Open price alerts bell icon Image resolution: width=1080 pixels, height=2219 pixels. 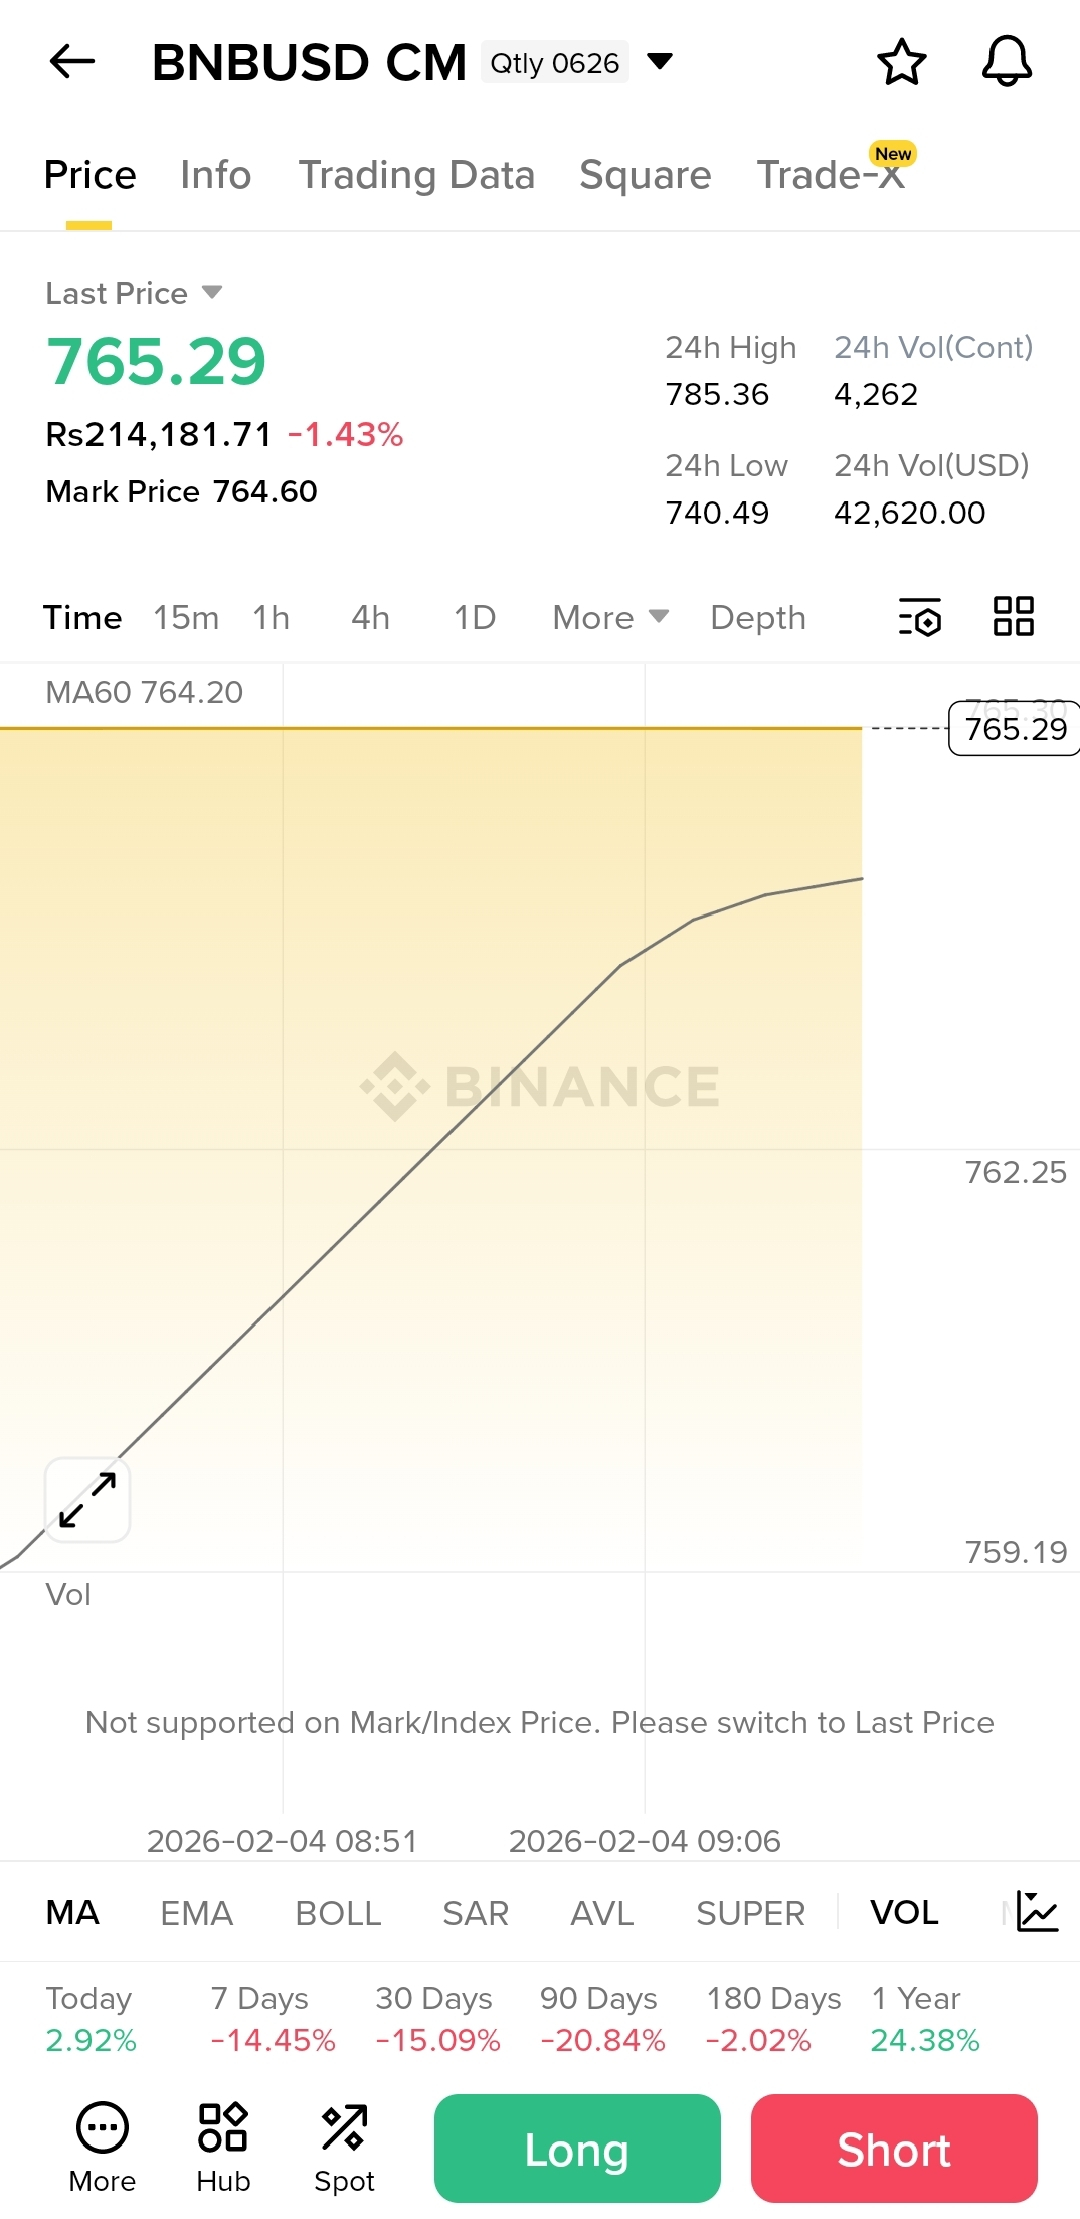tap(1006, 62)
